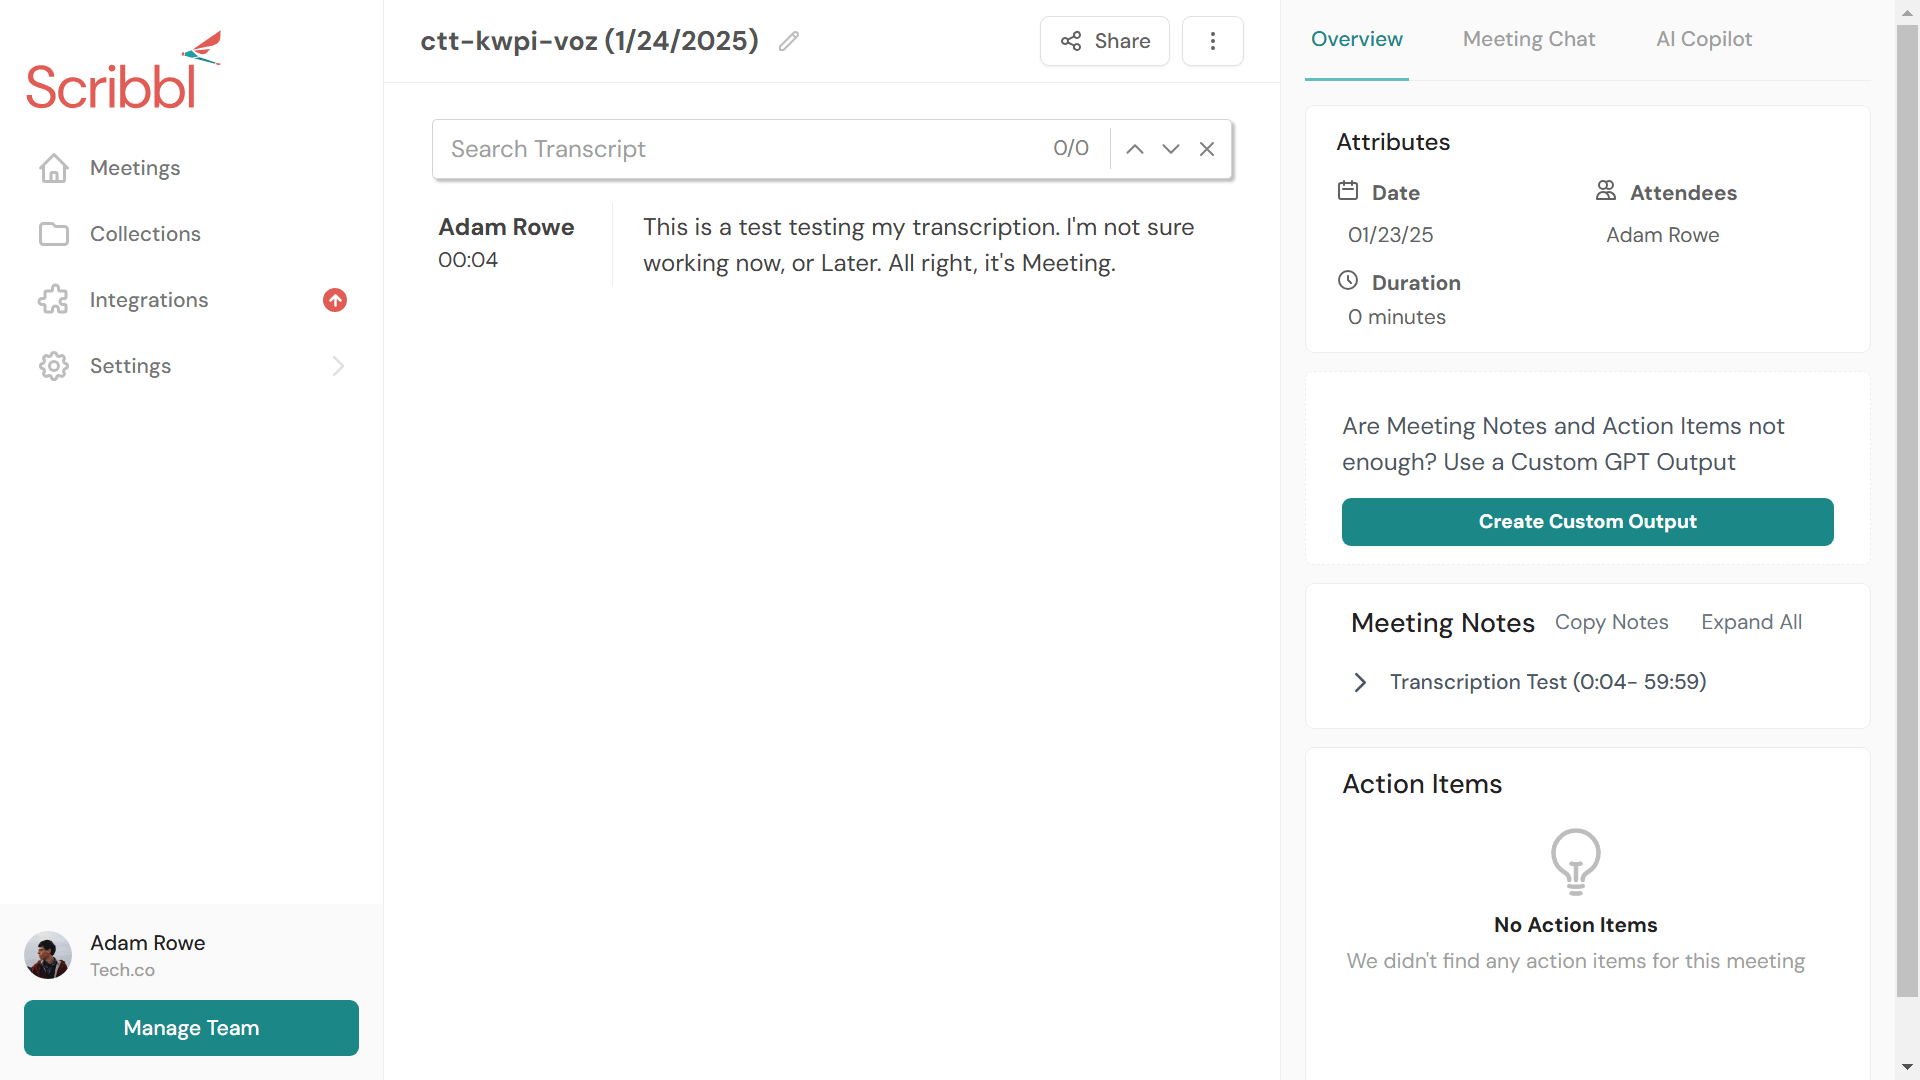Expand the Settings submenu chevron

pyautogui.click(x=339, y=365)
